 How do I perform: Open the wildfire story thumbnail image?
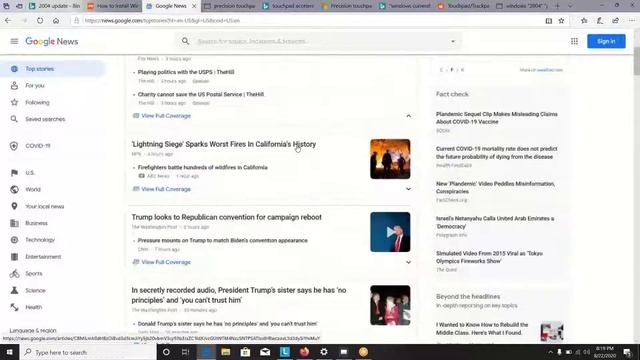tap(390, 159)
